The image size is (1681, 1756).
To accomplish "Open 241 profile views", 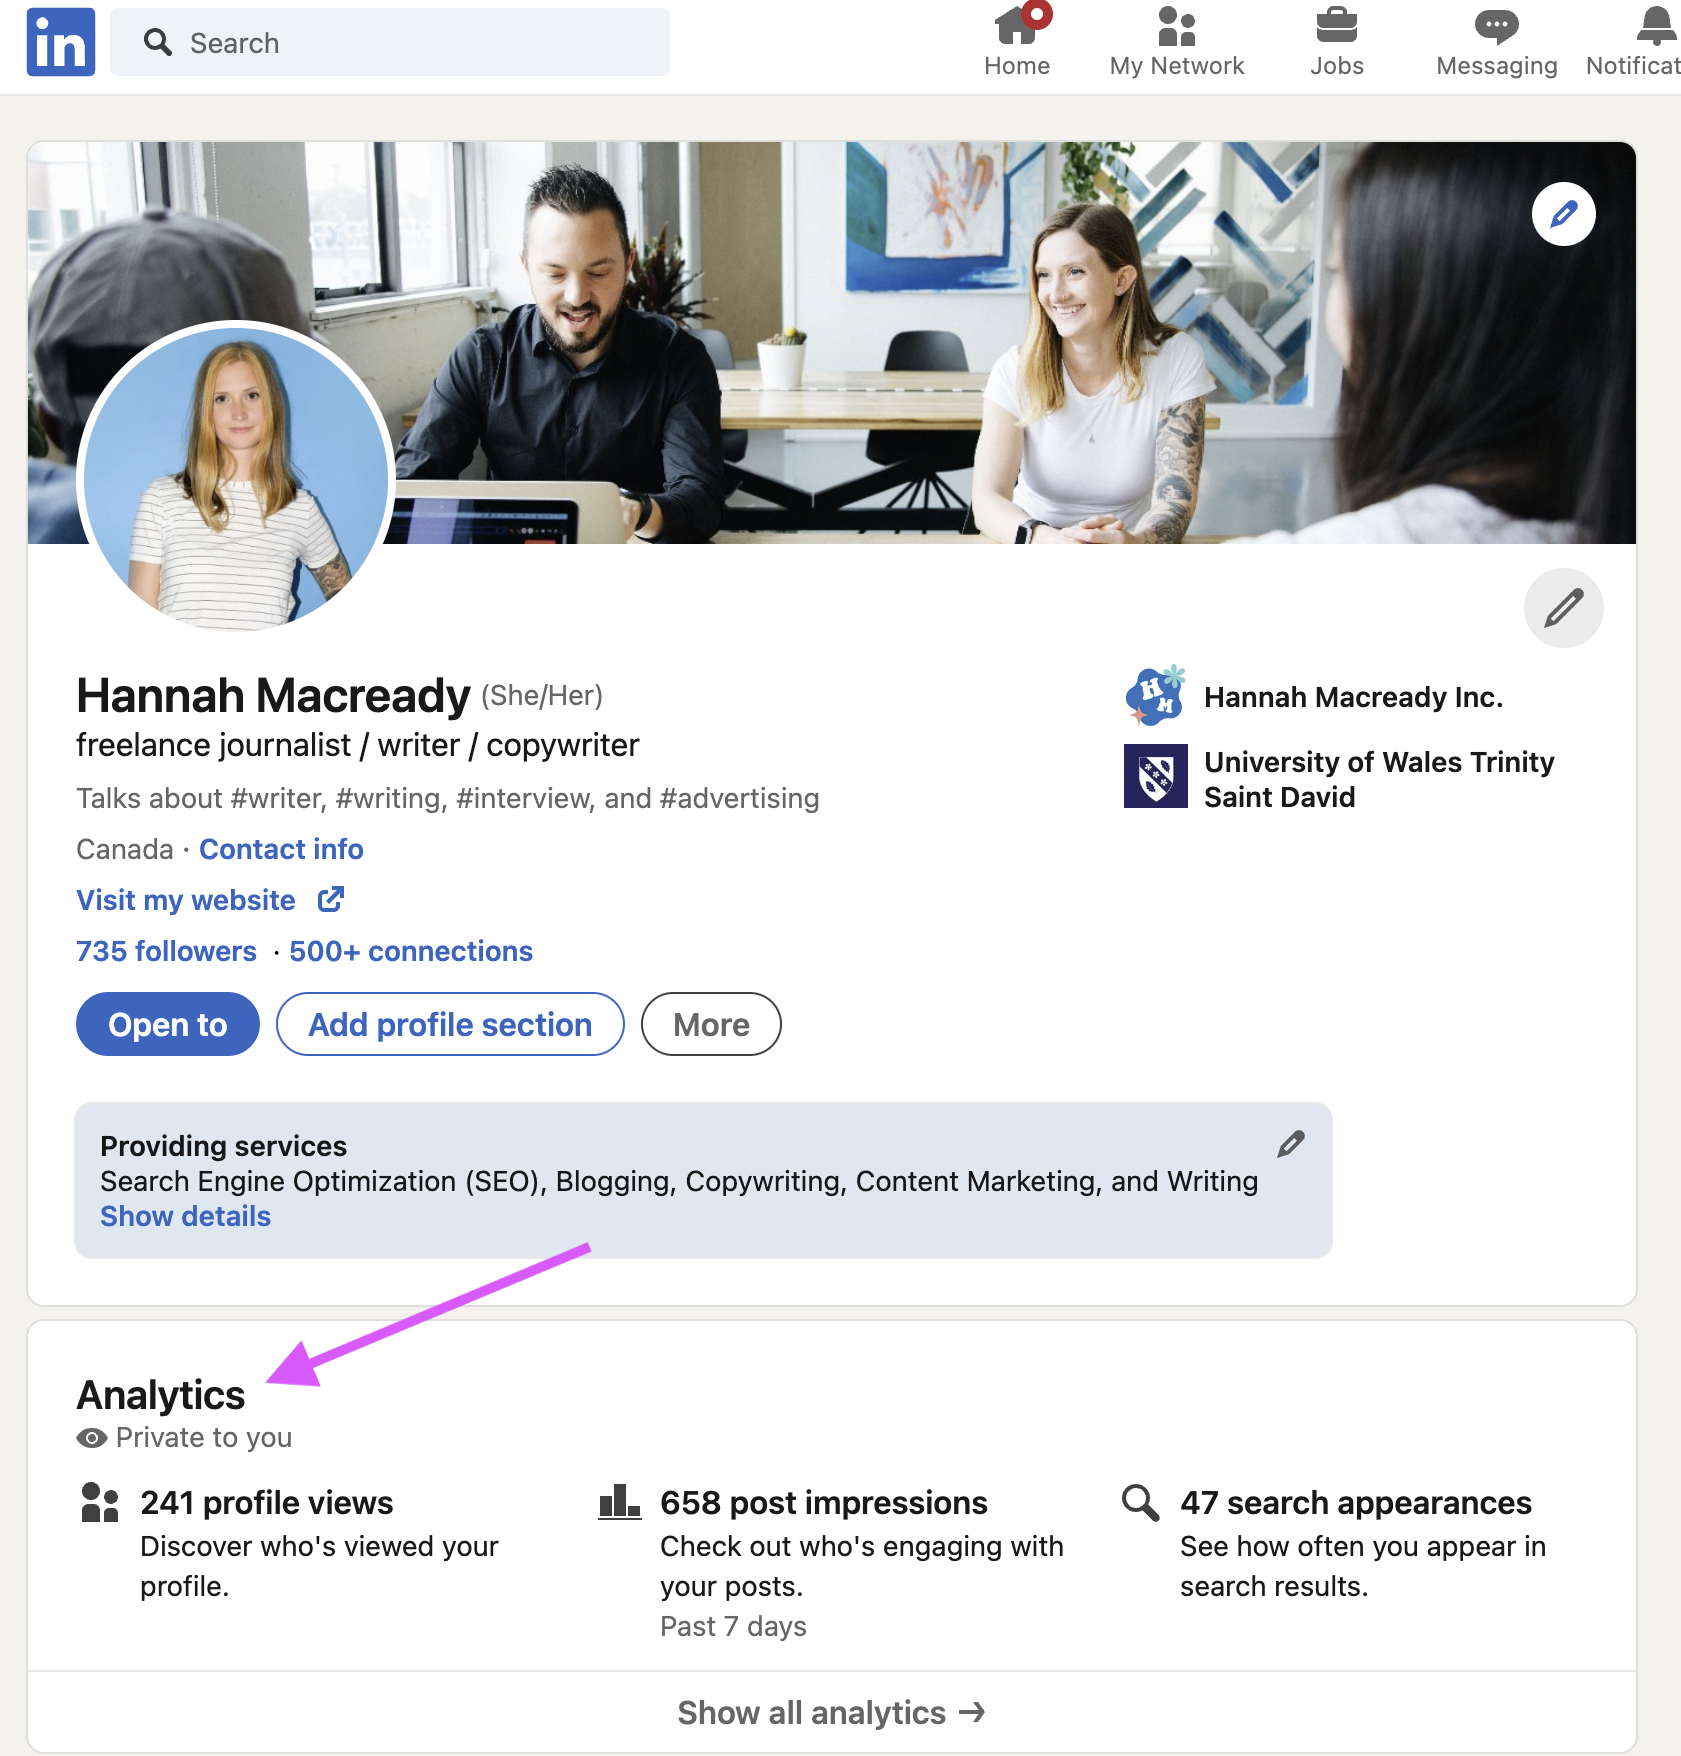I will 267,1503.
